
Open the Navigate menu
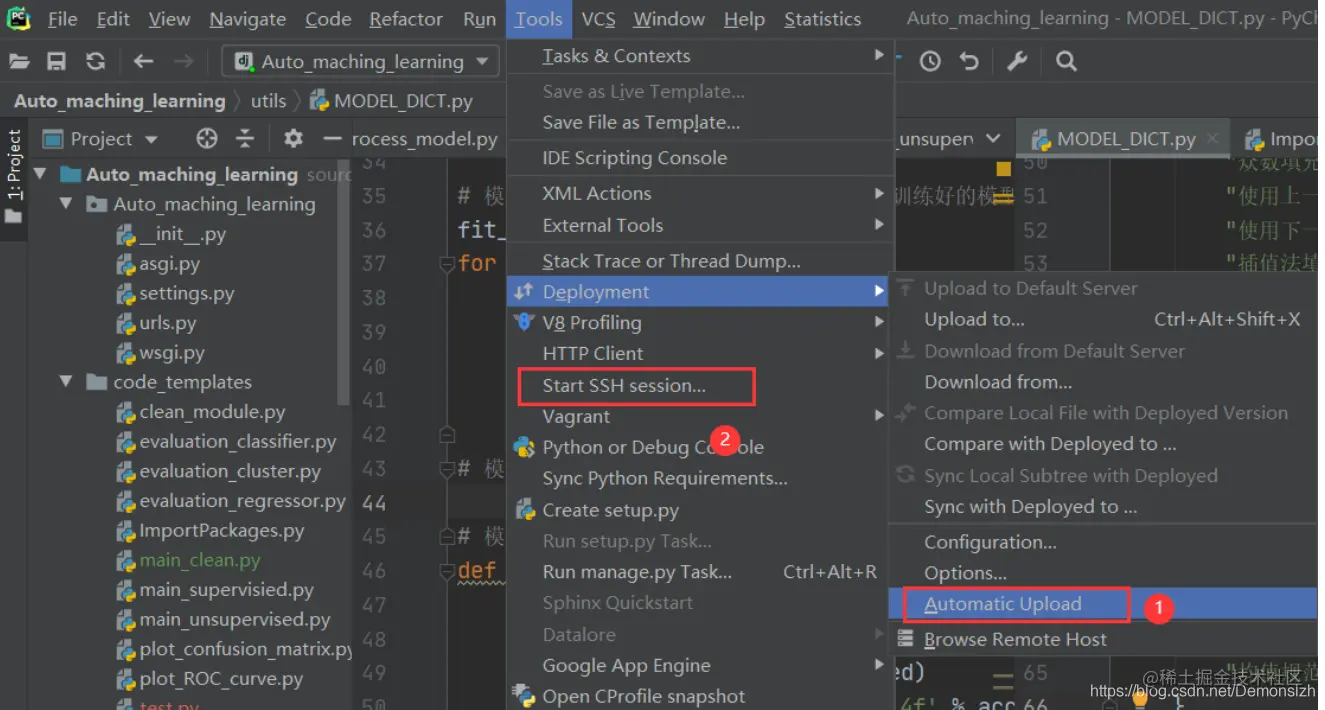pos(248,19)
